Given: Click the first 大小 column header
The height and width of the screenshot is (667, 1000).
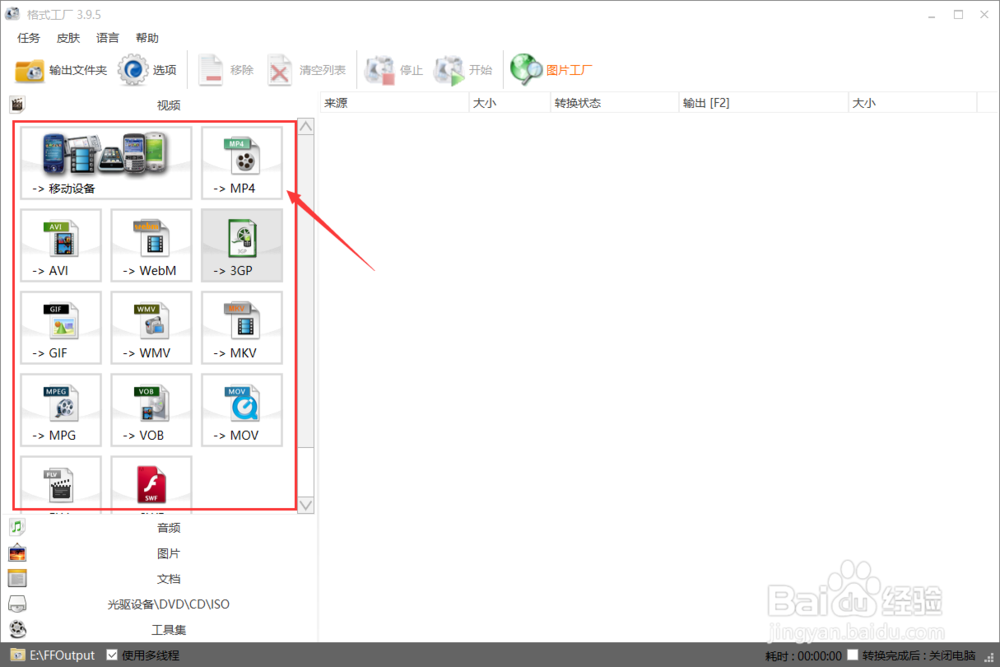Looking at the screenshot, I should (x=509, y=103).
